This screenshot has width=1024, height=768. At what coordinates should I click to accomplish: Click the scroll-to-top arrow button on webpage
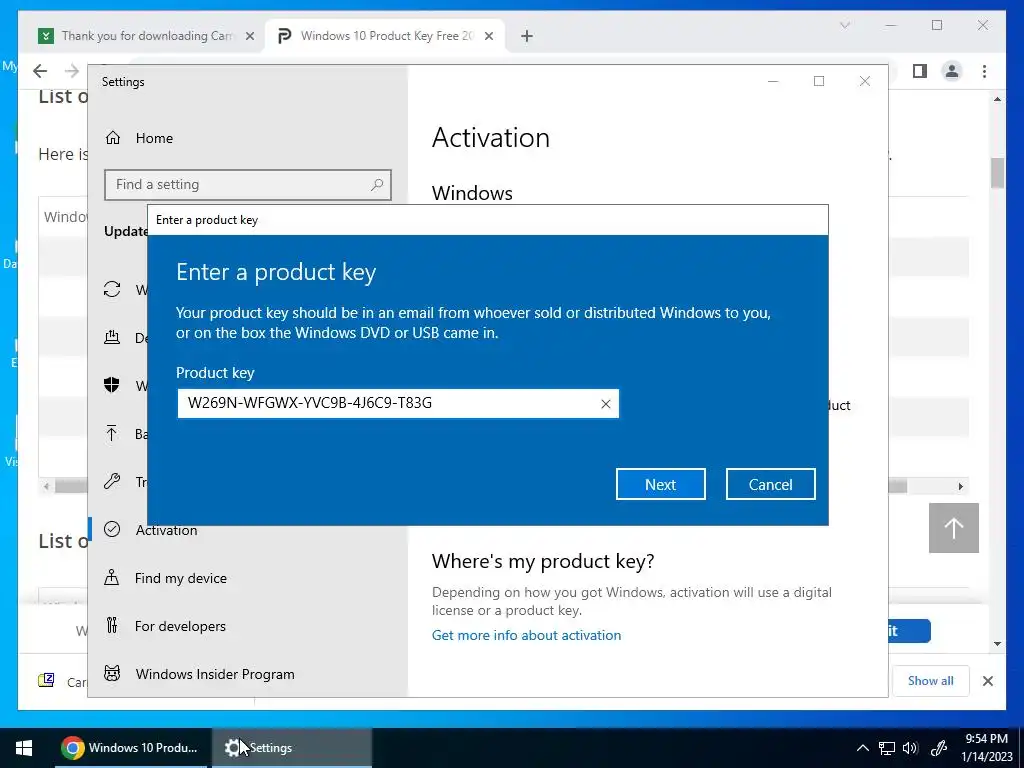point(953,528)
